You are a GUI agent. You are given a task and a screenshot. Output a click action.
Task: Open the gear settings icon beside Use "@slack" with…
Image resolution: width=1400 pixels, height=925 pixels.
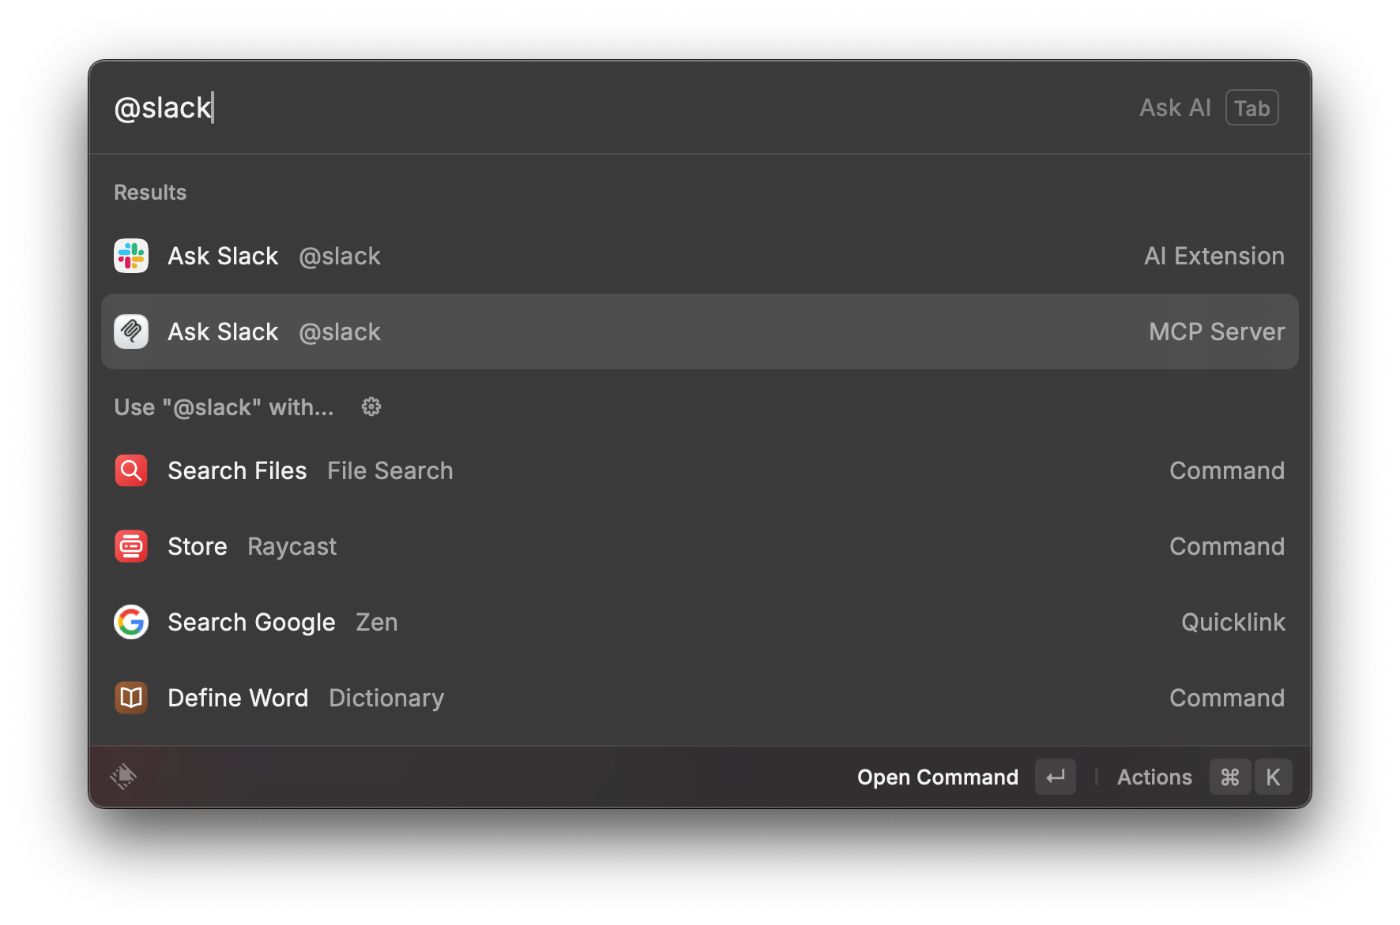tap(371, 407)
